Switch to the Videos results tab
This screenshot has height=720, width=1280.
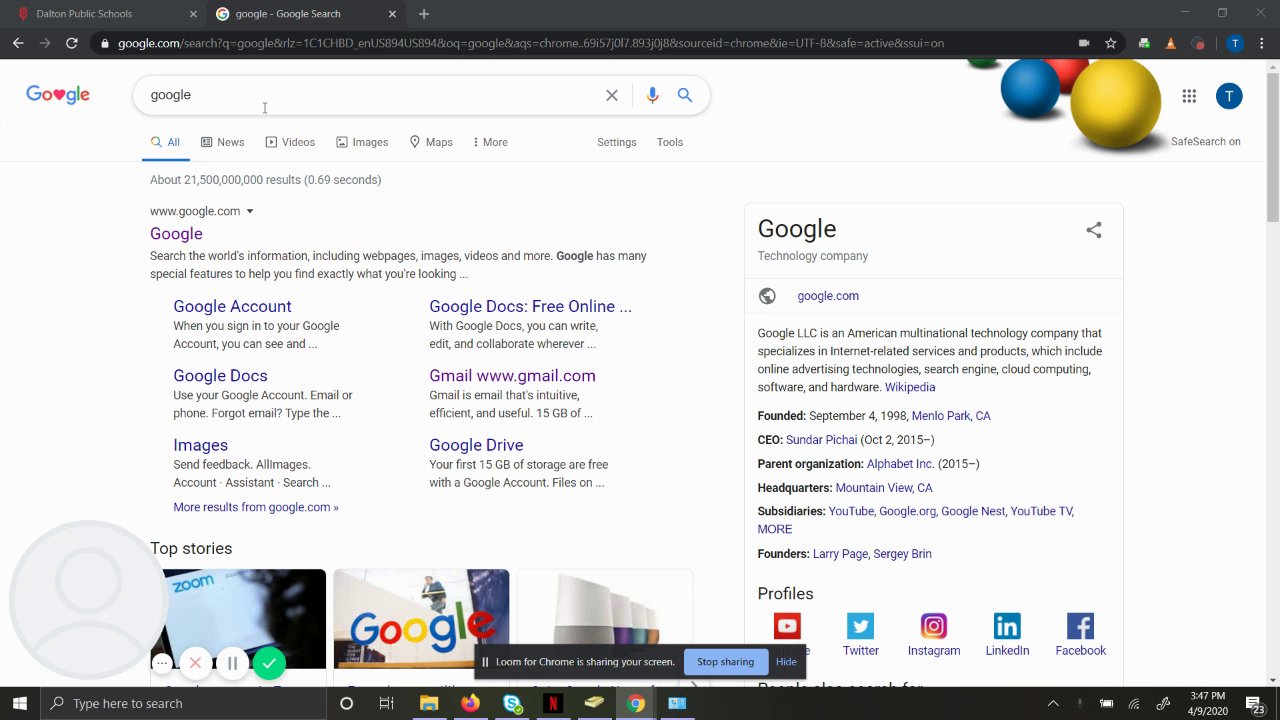click(290, 142)
